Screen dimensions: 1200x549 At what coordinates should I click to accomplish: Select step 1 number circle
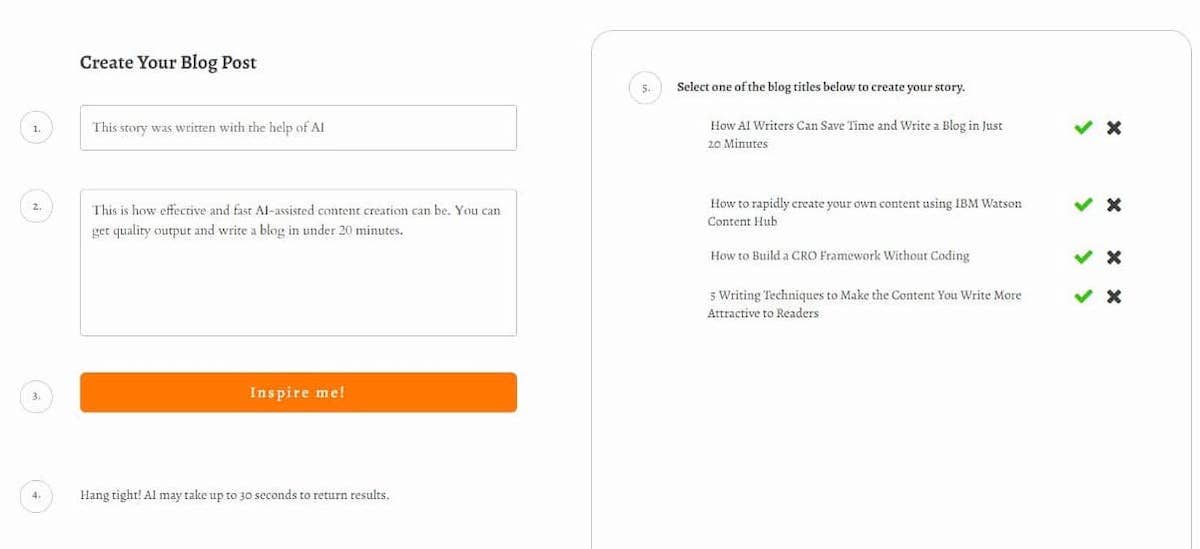click(36, 129)
